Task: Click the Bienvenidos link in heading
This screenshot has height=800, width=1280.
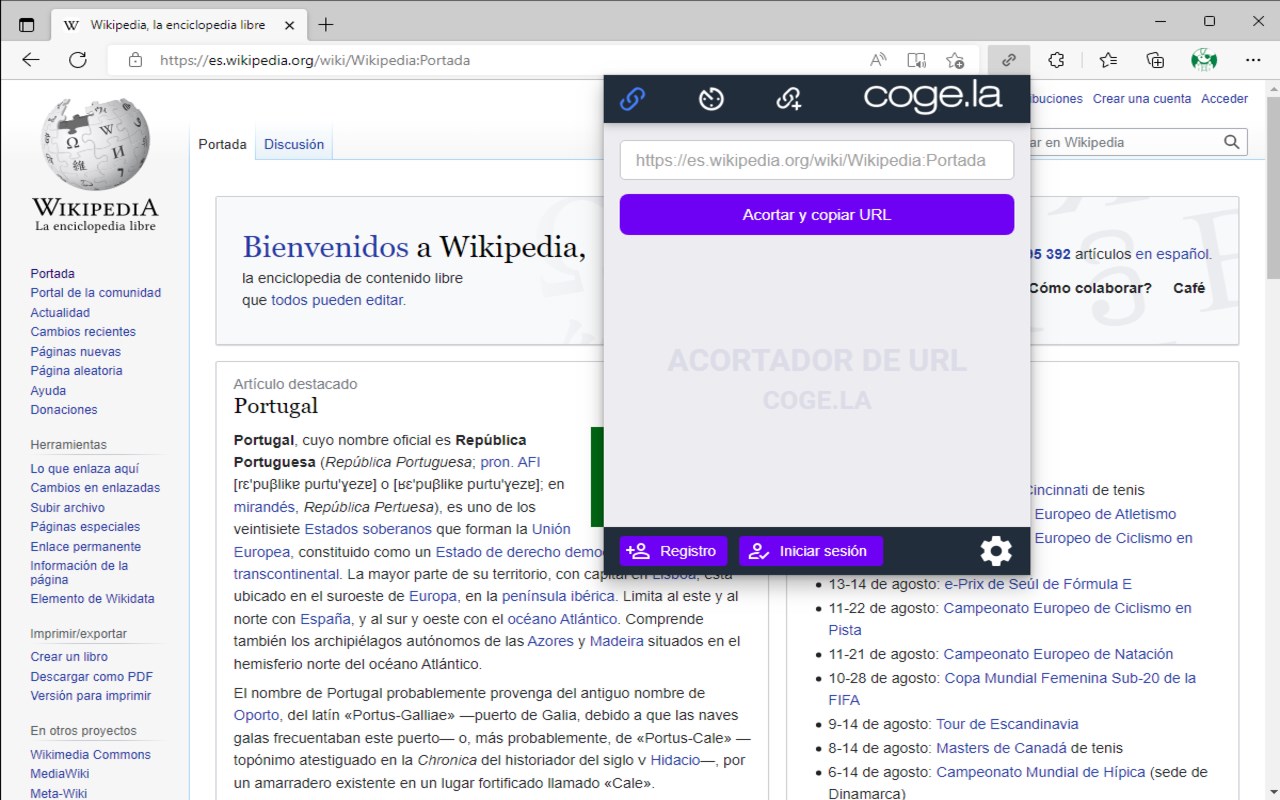Action: click(x=326, y=247)
